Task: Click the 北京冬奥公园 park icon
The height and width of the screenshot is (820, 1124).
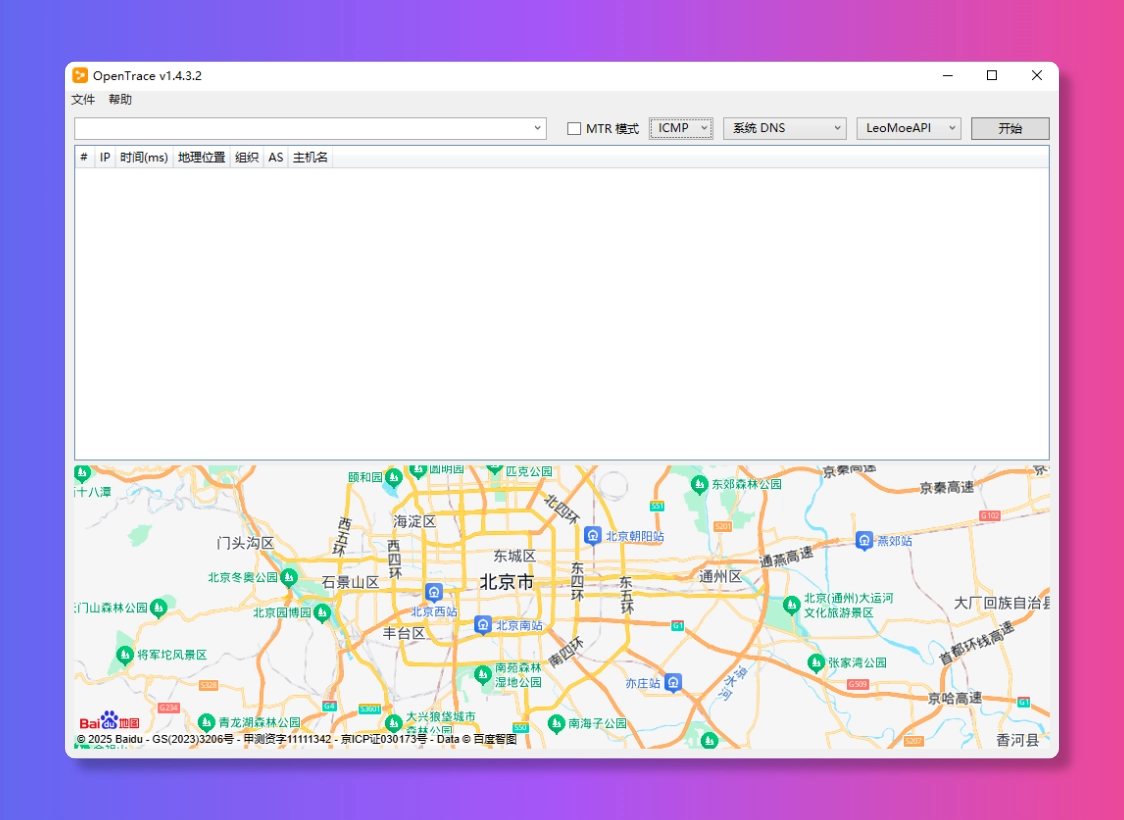Action: (x=289, y=577)
